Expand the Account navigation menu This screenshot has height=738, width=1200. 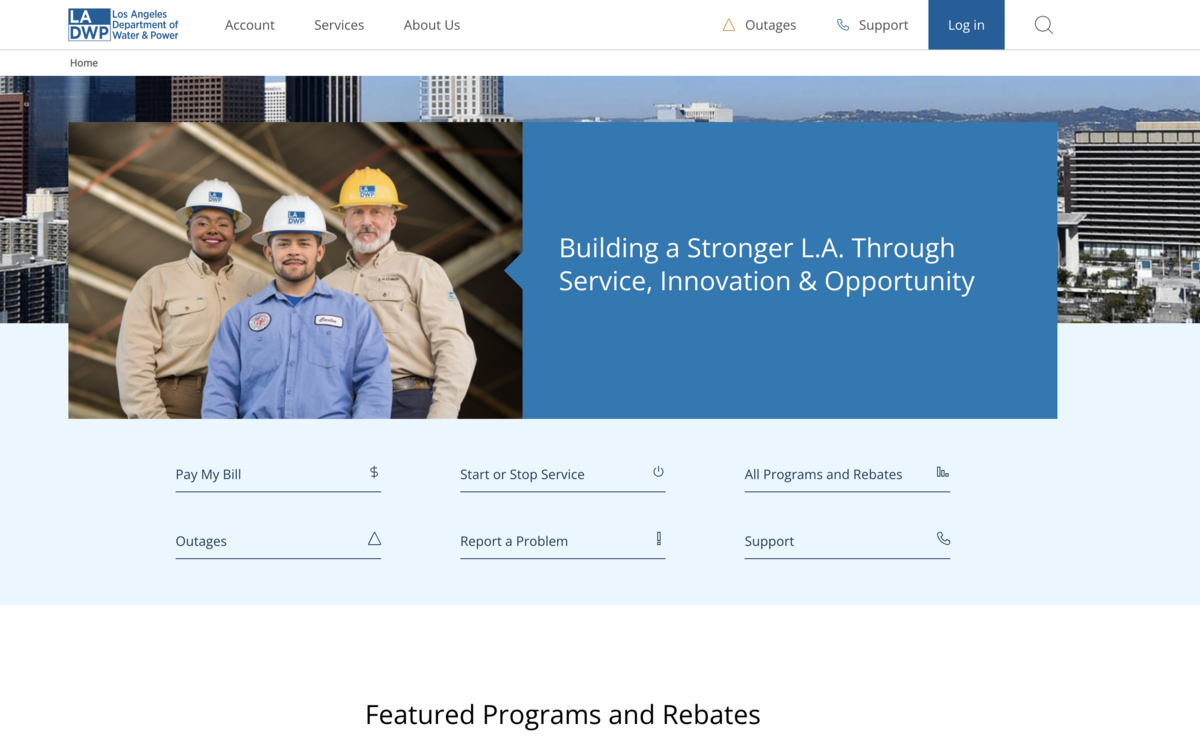(x=249, y=25)
